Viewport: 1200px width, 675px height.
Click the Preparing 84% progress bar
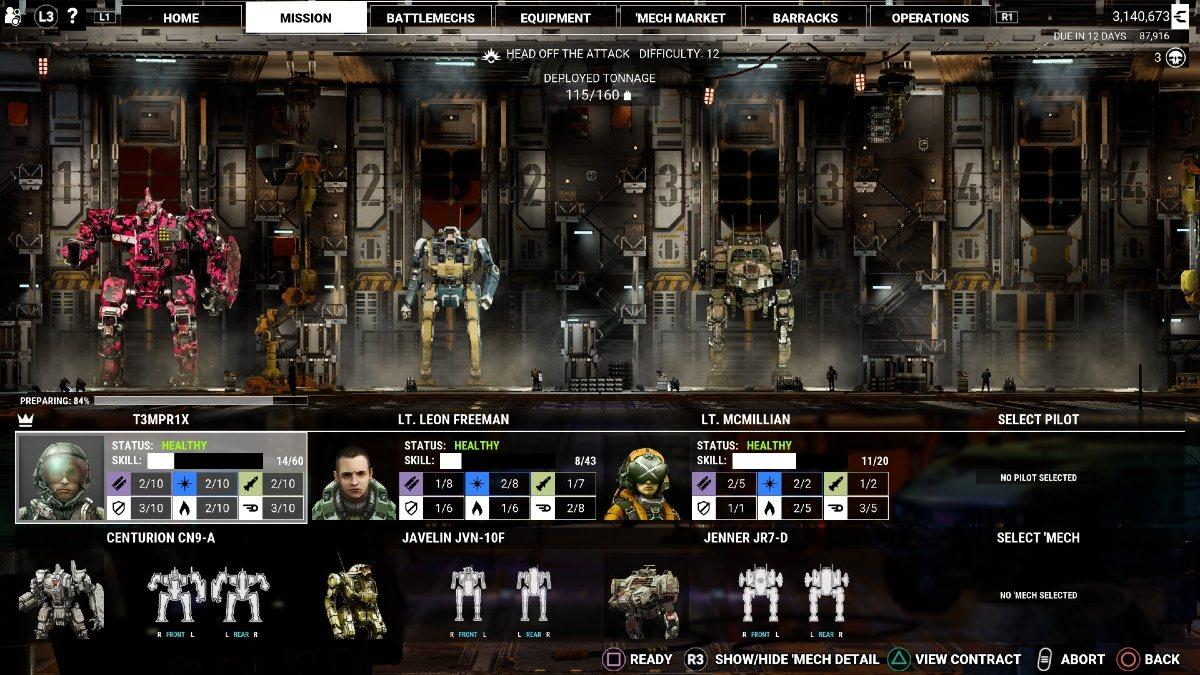[x=200, y=401]
